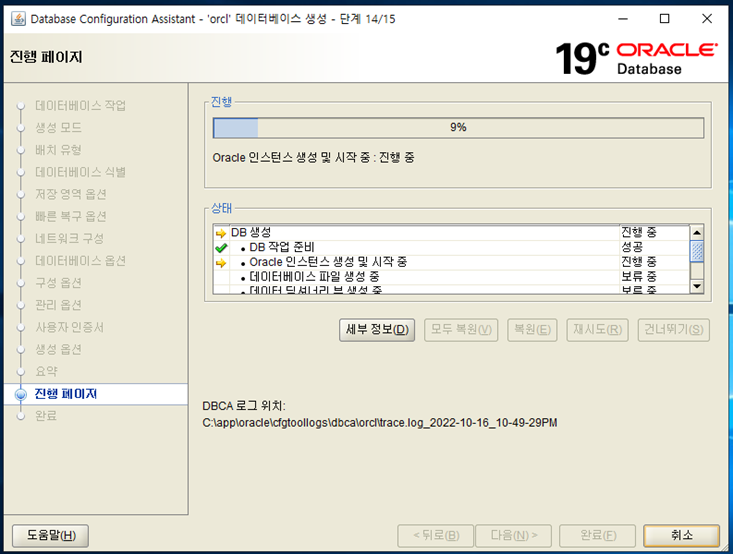Screen dimensions: 733x554
Task: Click the < 뒤로(B) back button
Action: [436, 535]
